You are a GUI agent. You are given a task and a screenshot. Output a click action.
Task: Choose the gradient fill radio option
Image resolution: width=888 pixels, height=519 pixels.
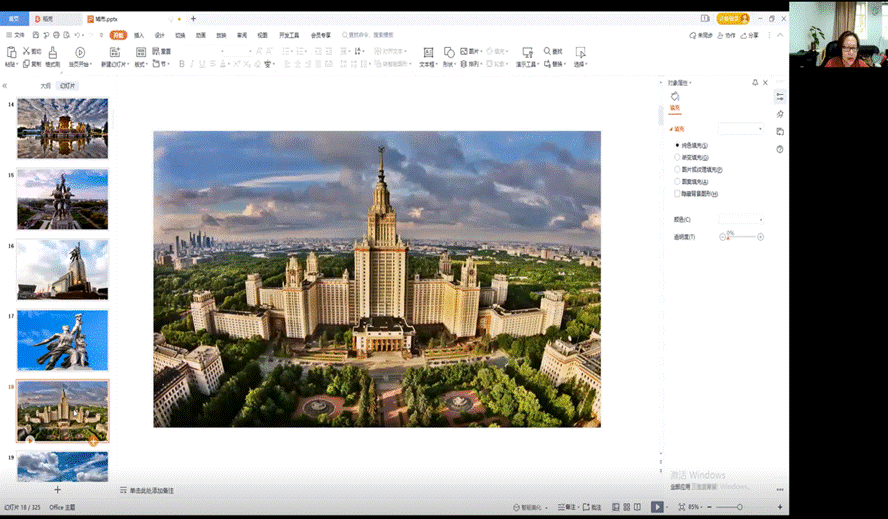click(x=677, y=158)
